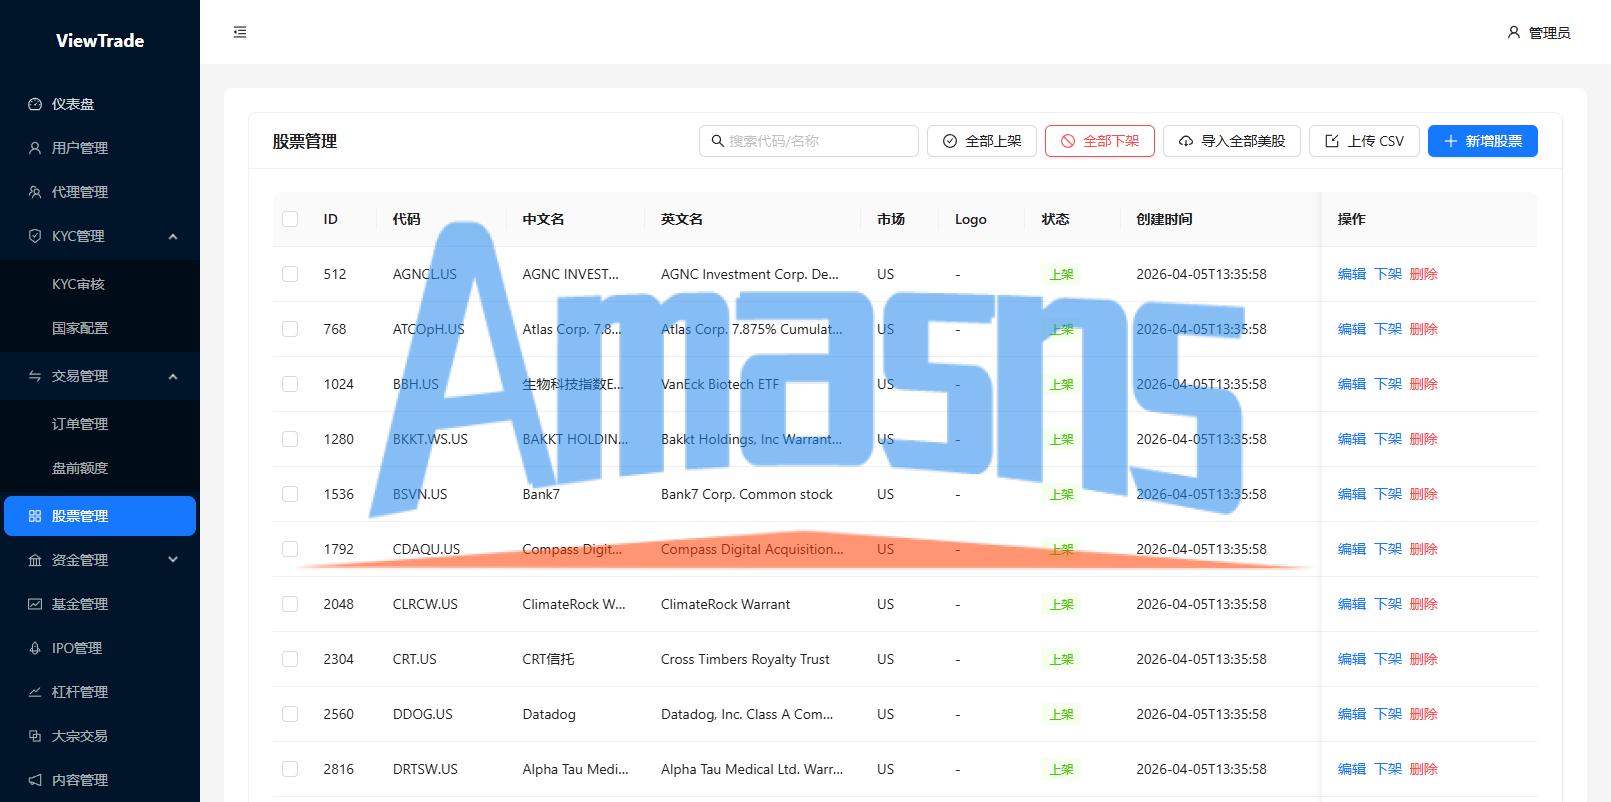Click the magnifier icon in search box
The width and height of the screenshot is (1611, 802).
tap(717, 141)
